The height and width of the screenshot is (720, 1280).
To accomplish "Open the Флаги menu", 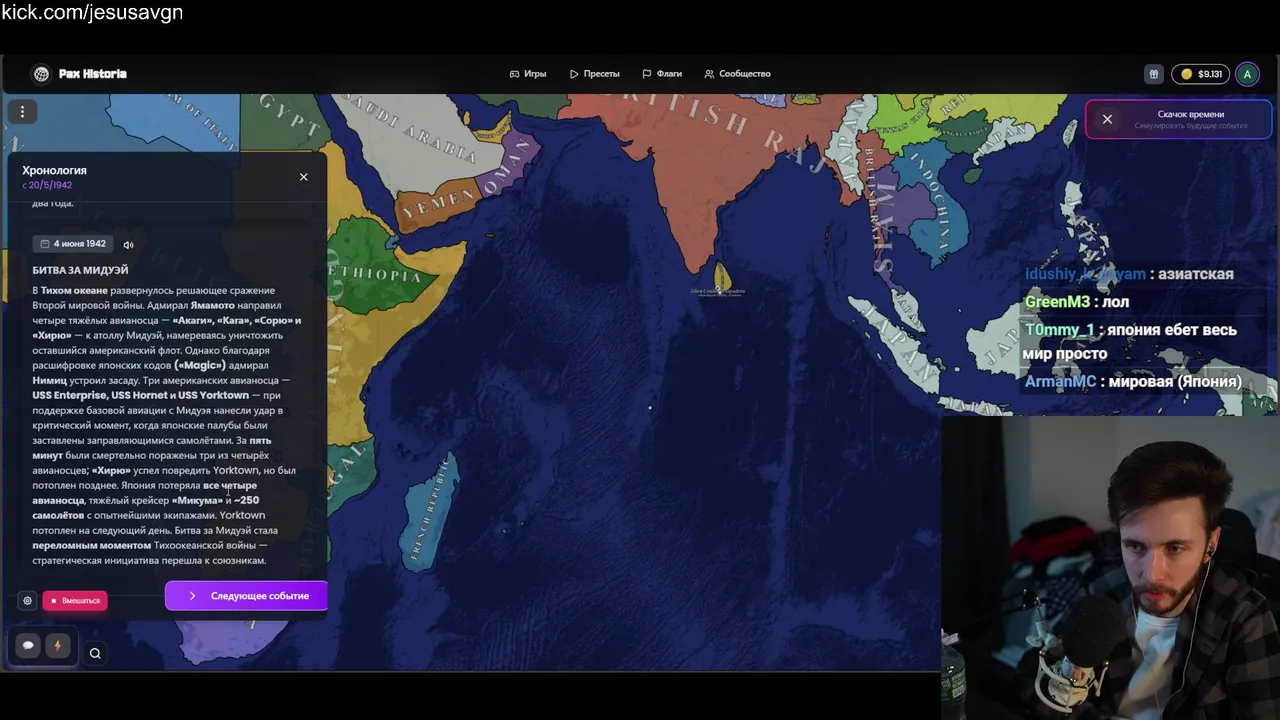I will point(662,74).
